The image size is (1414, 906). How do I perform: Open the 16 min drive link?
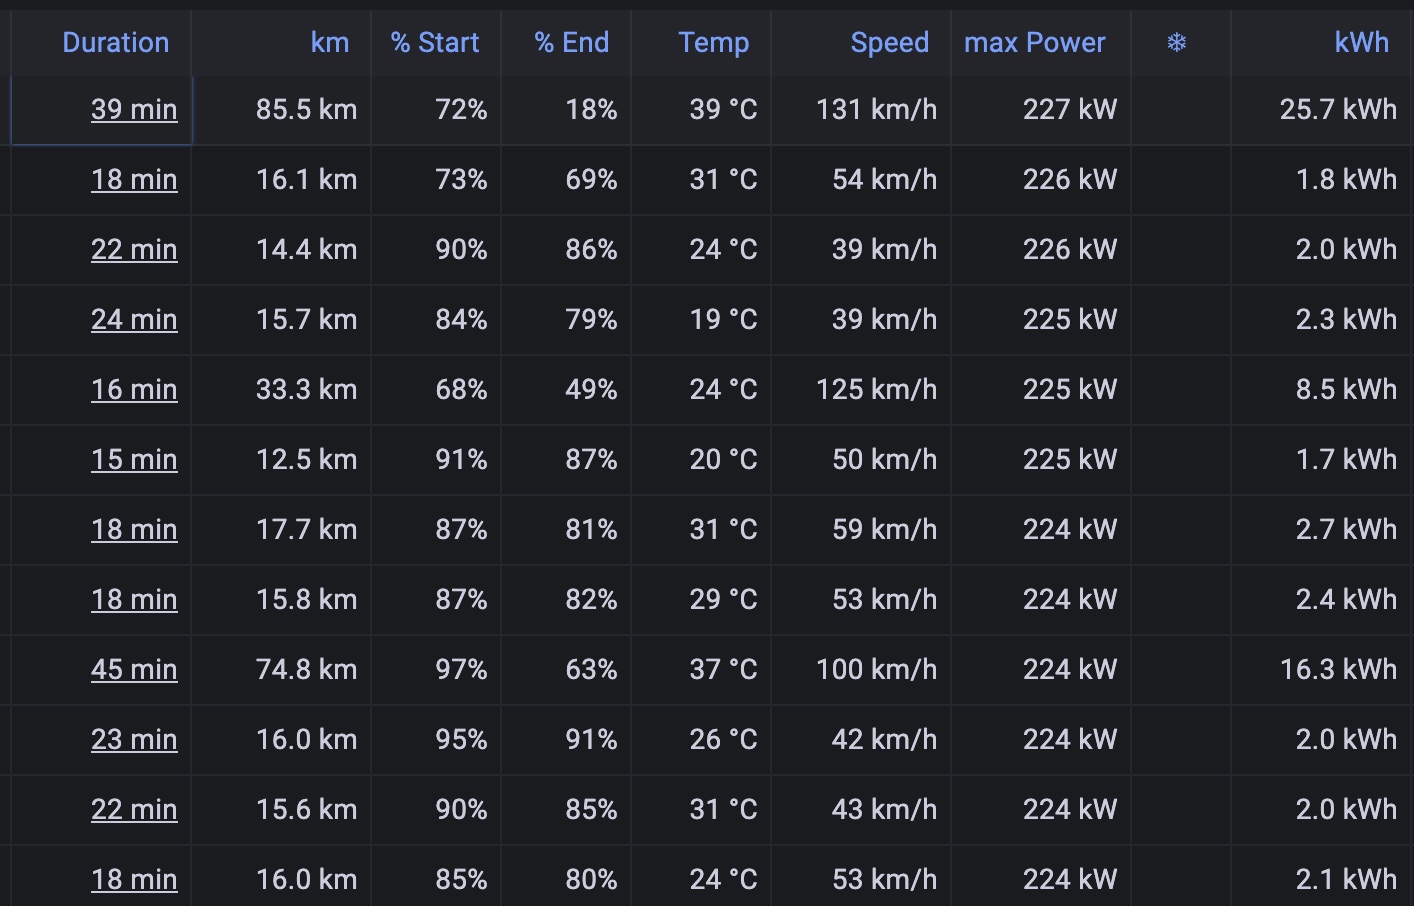pos(134,390)
